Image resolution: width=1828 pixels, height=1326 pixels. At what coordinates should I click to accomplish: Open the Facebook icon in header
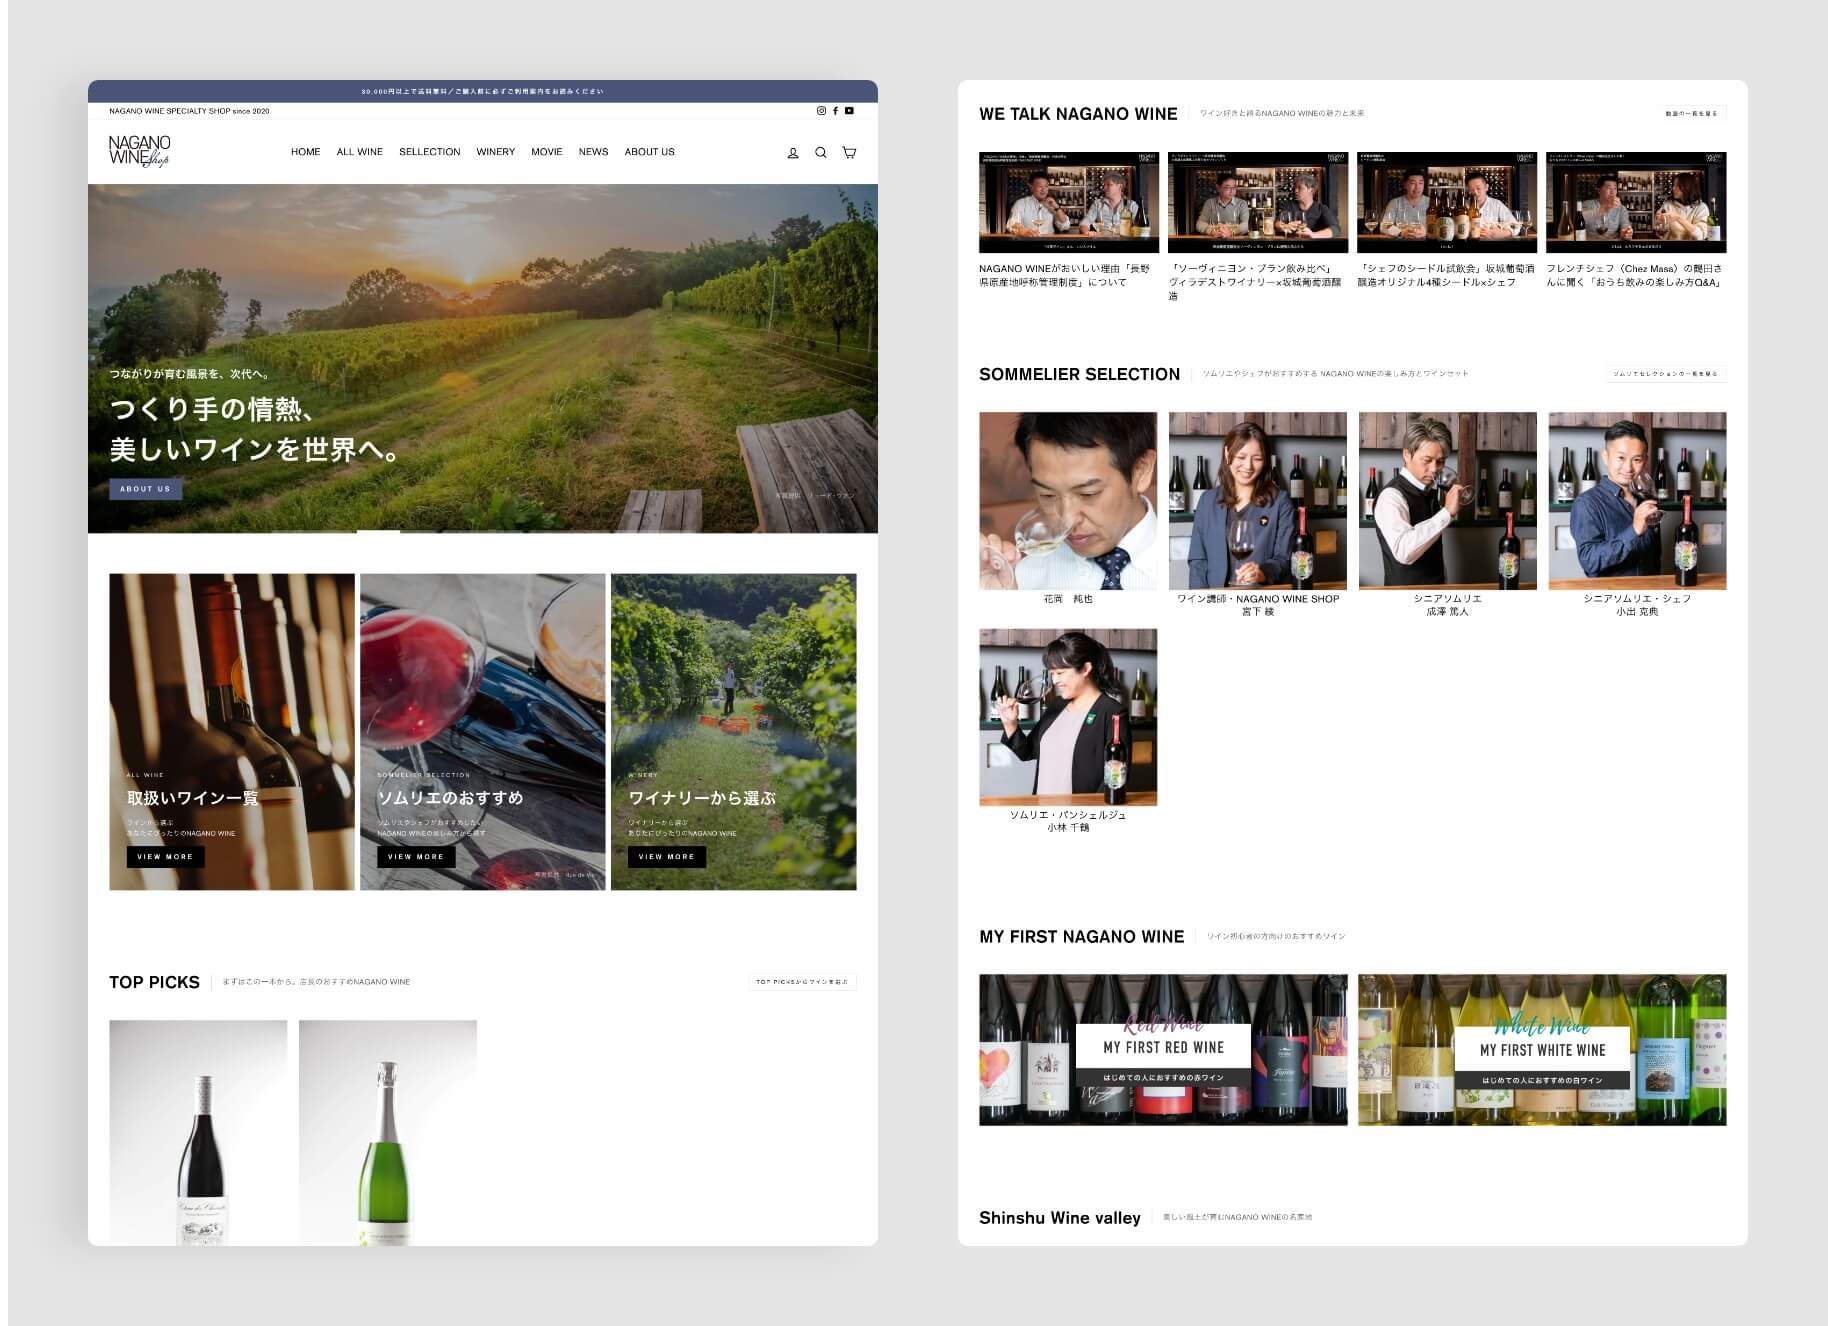point(835,111)
